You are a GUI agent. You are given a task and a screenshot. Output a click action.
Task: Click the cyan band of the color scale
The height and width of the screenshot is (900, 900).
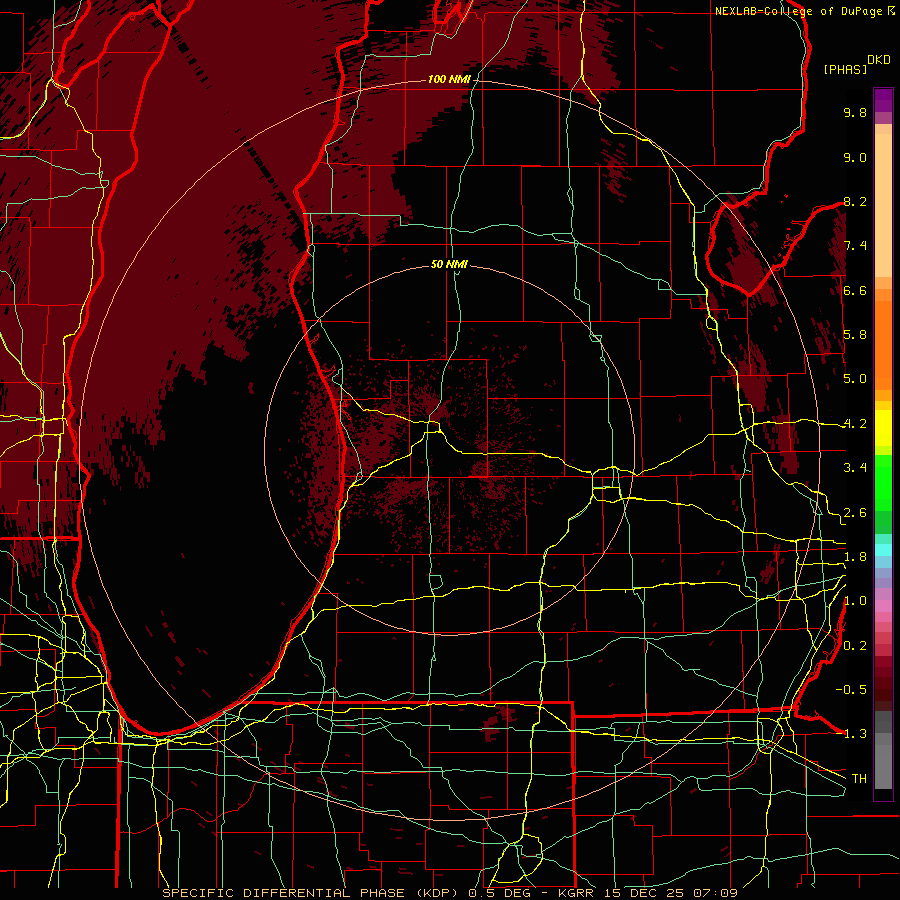pyautogui.click(x=883, y=550)
